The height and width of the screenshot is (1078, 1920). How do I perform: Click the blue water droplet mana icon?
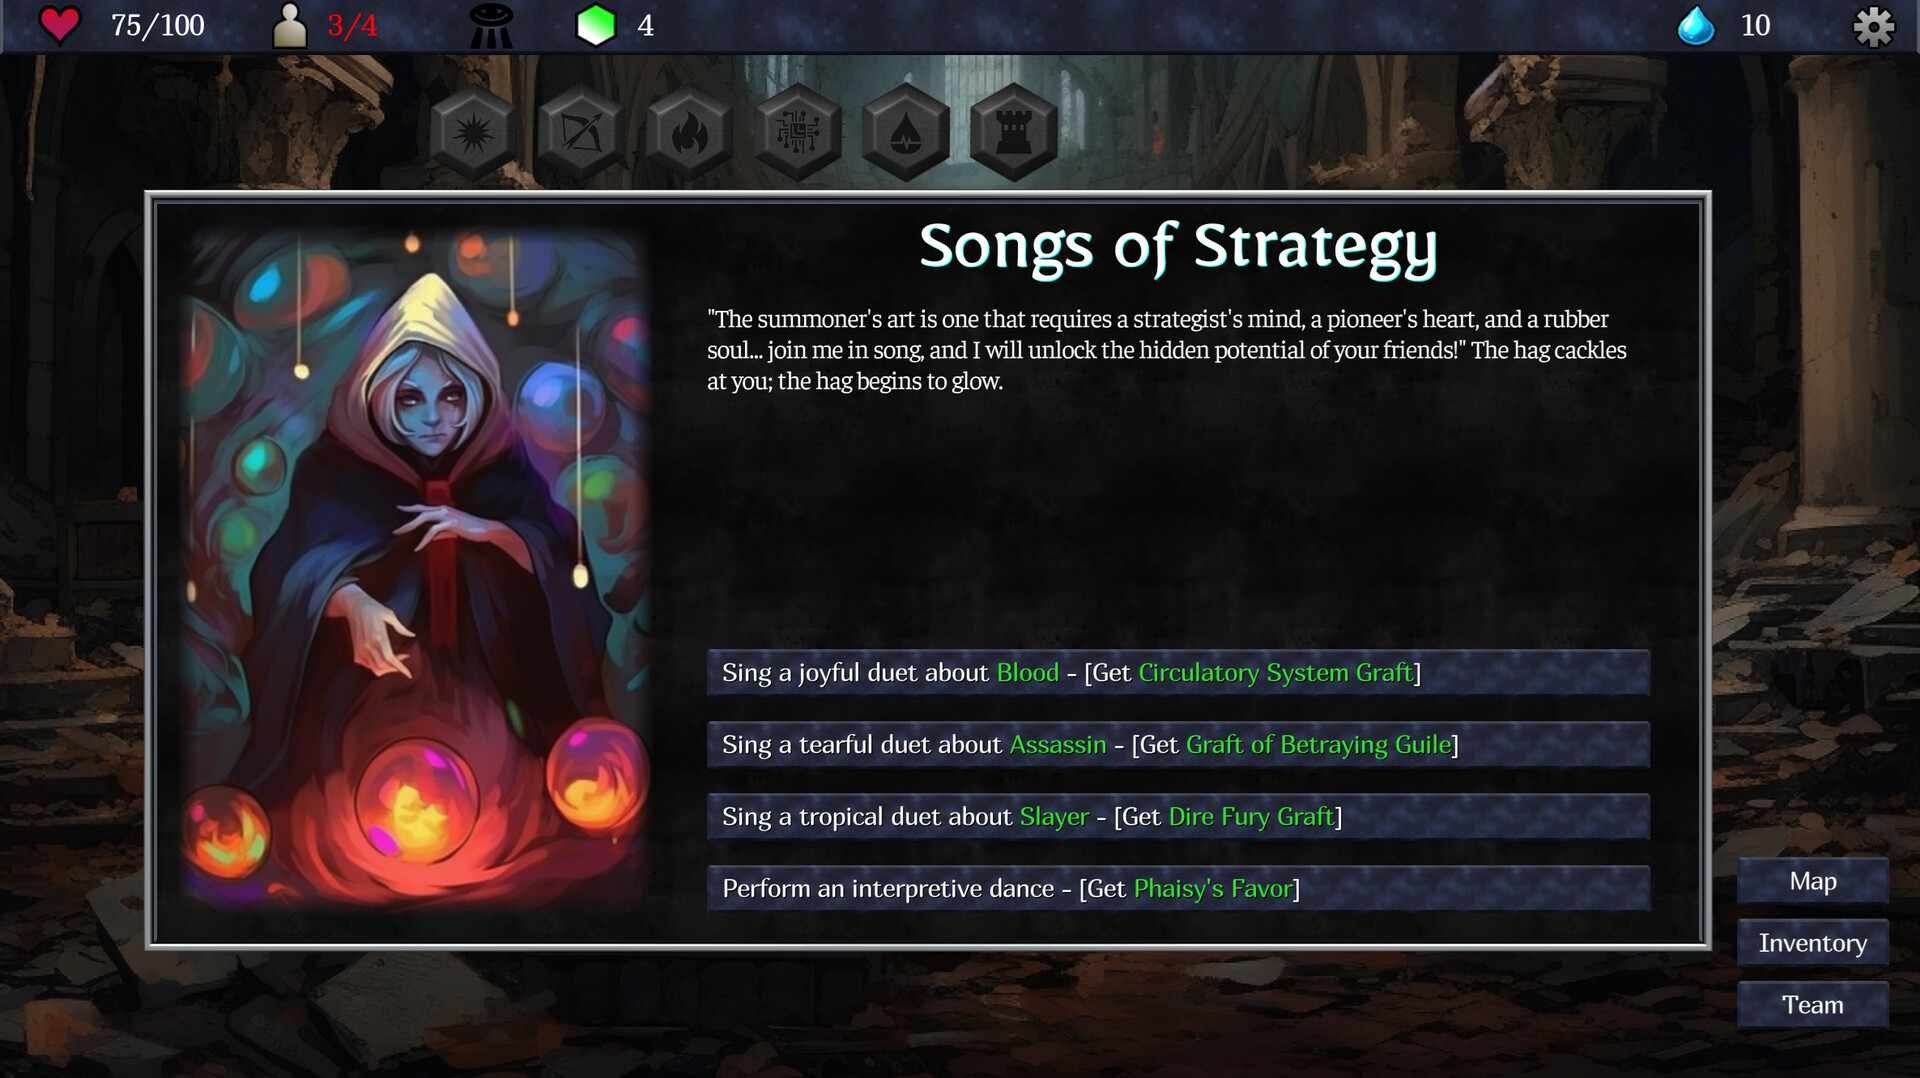(x=1696, y=25)
